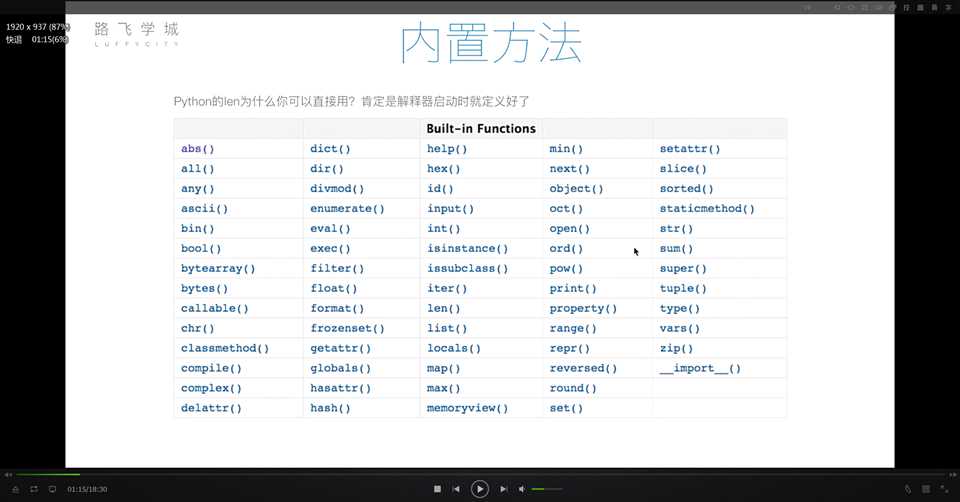Image resolution: width=960 pixels, height=502 pixels.
Task: Click the setattr() function entry
Action: [689, 149]
